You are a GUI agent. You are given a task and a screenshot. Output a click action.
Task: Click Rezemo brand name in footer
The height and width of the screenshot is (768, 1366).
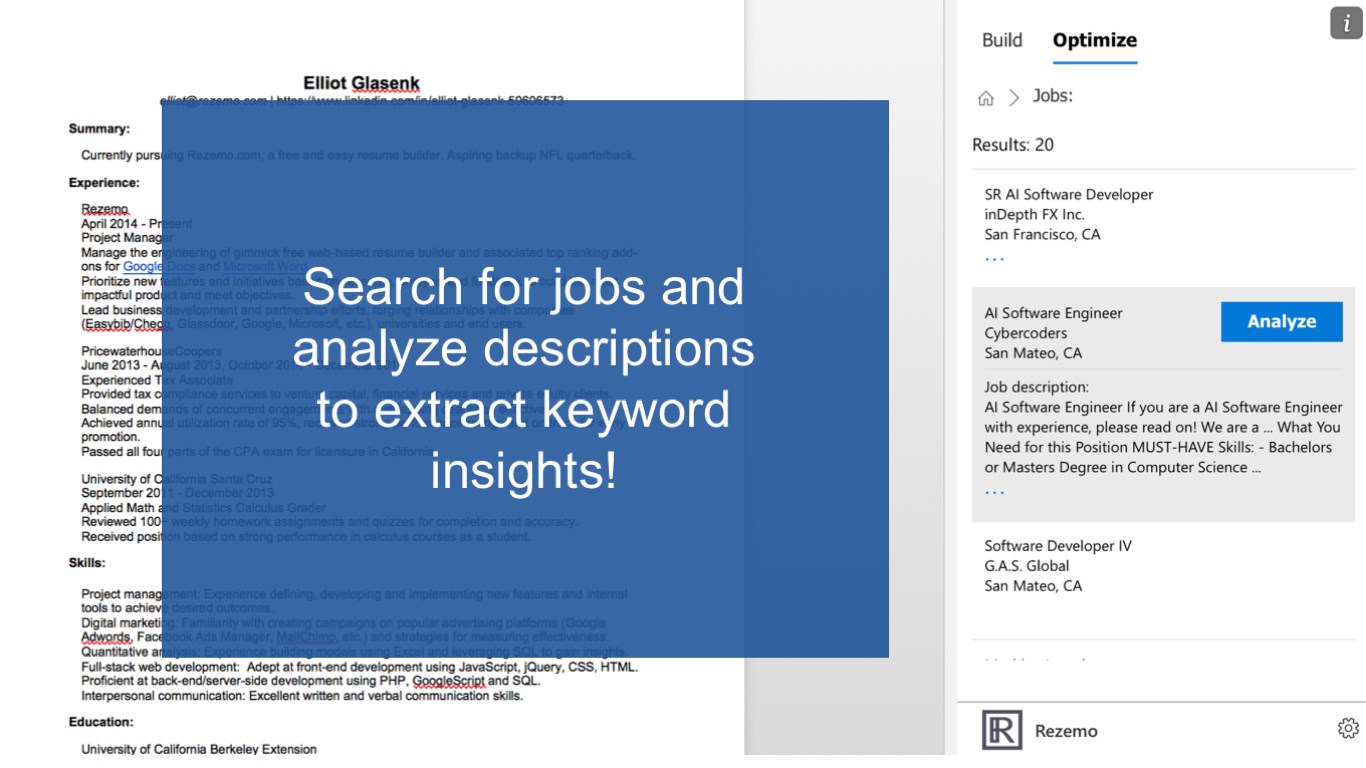coord(1066,731)
